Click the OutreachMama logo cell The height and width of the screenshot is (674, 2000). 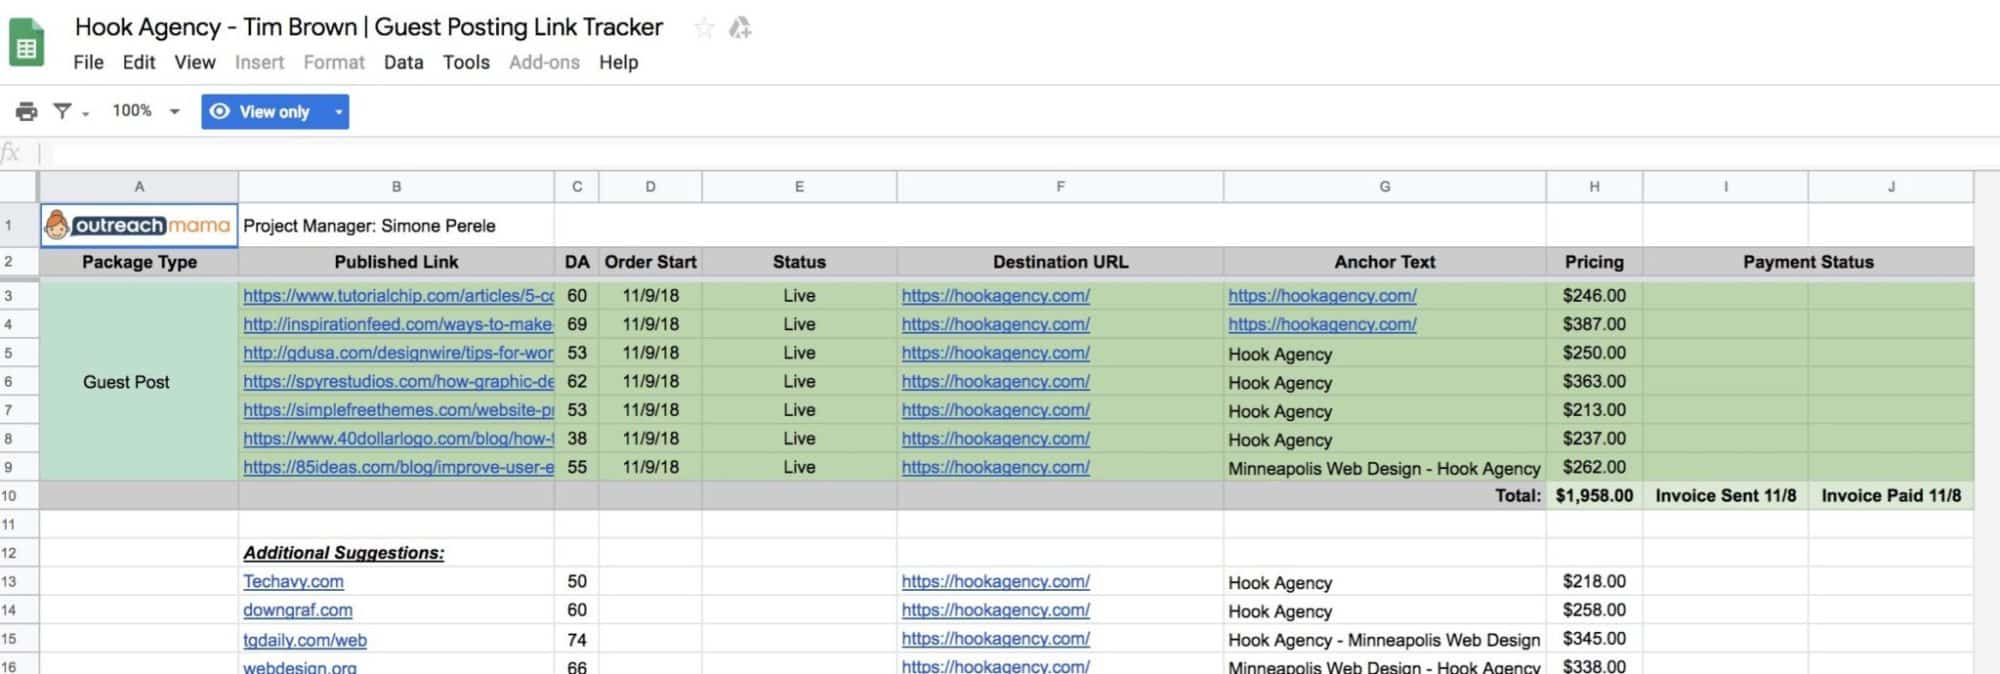pos(139,226)
